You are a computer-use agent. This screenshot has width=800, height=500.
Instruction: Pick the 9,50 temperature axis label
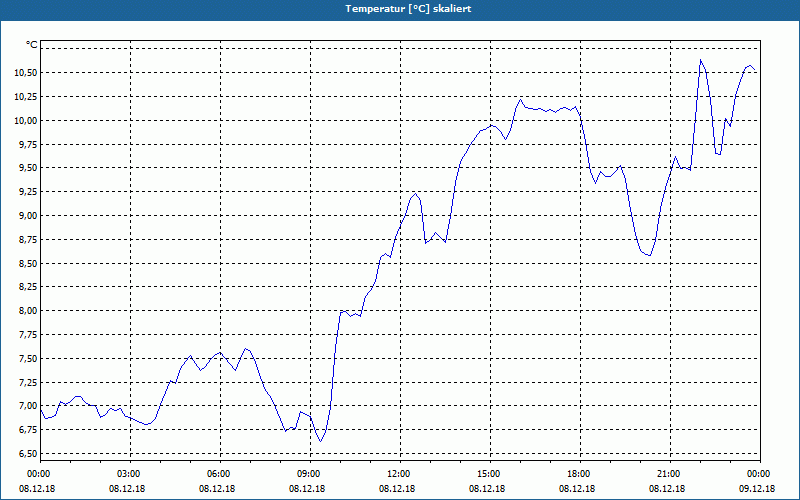point(28,168)
